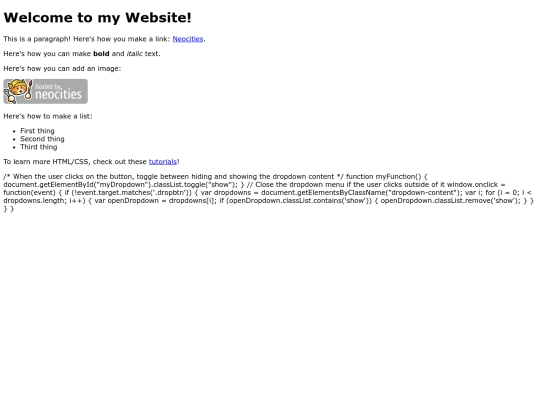Viewport: 540px width, 405px height.
Task: Open the Neocities hyperlink in the first paragraph
Action: pos(188,39)
